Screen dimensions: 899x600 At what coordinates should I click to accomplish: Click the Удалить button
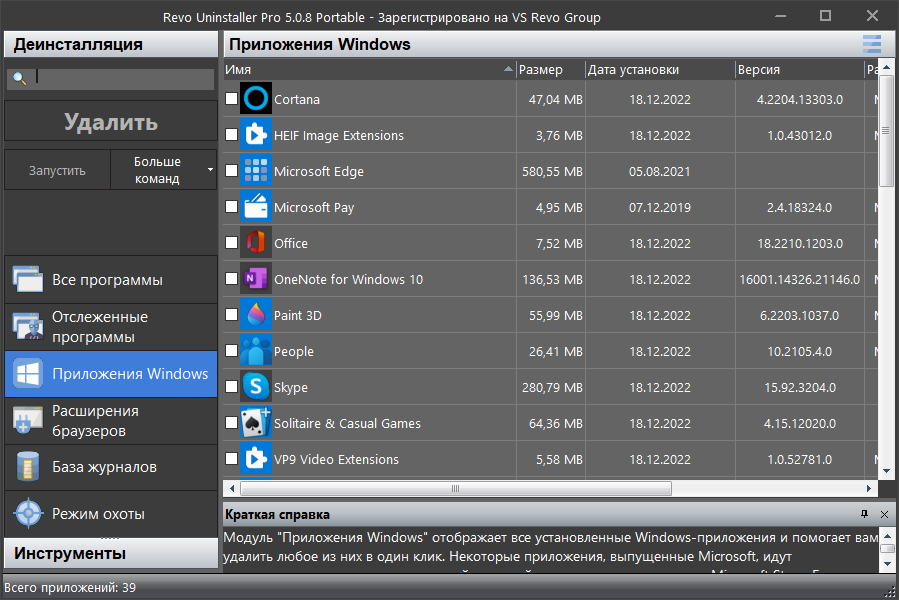[x=111, y=122]
